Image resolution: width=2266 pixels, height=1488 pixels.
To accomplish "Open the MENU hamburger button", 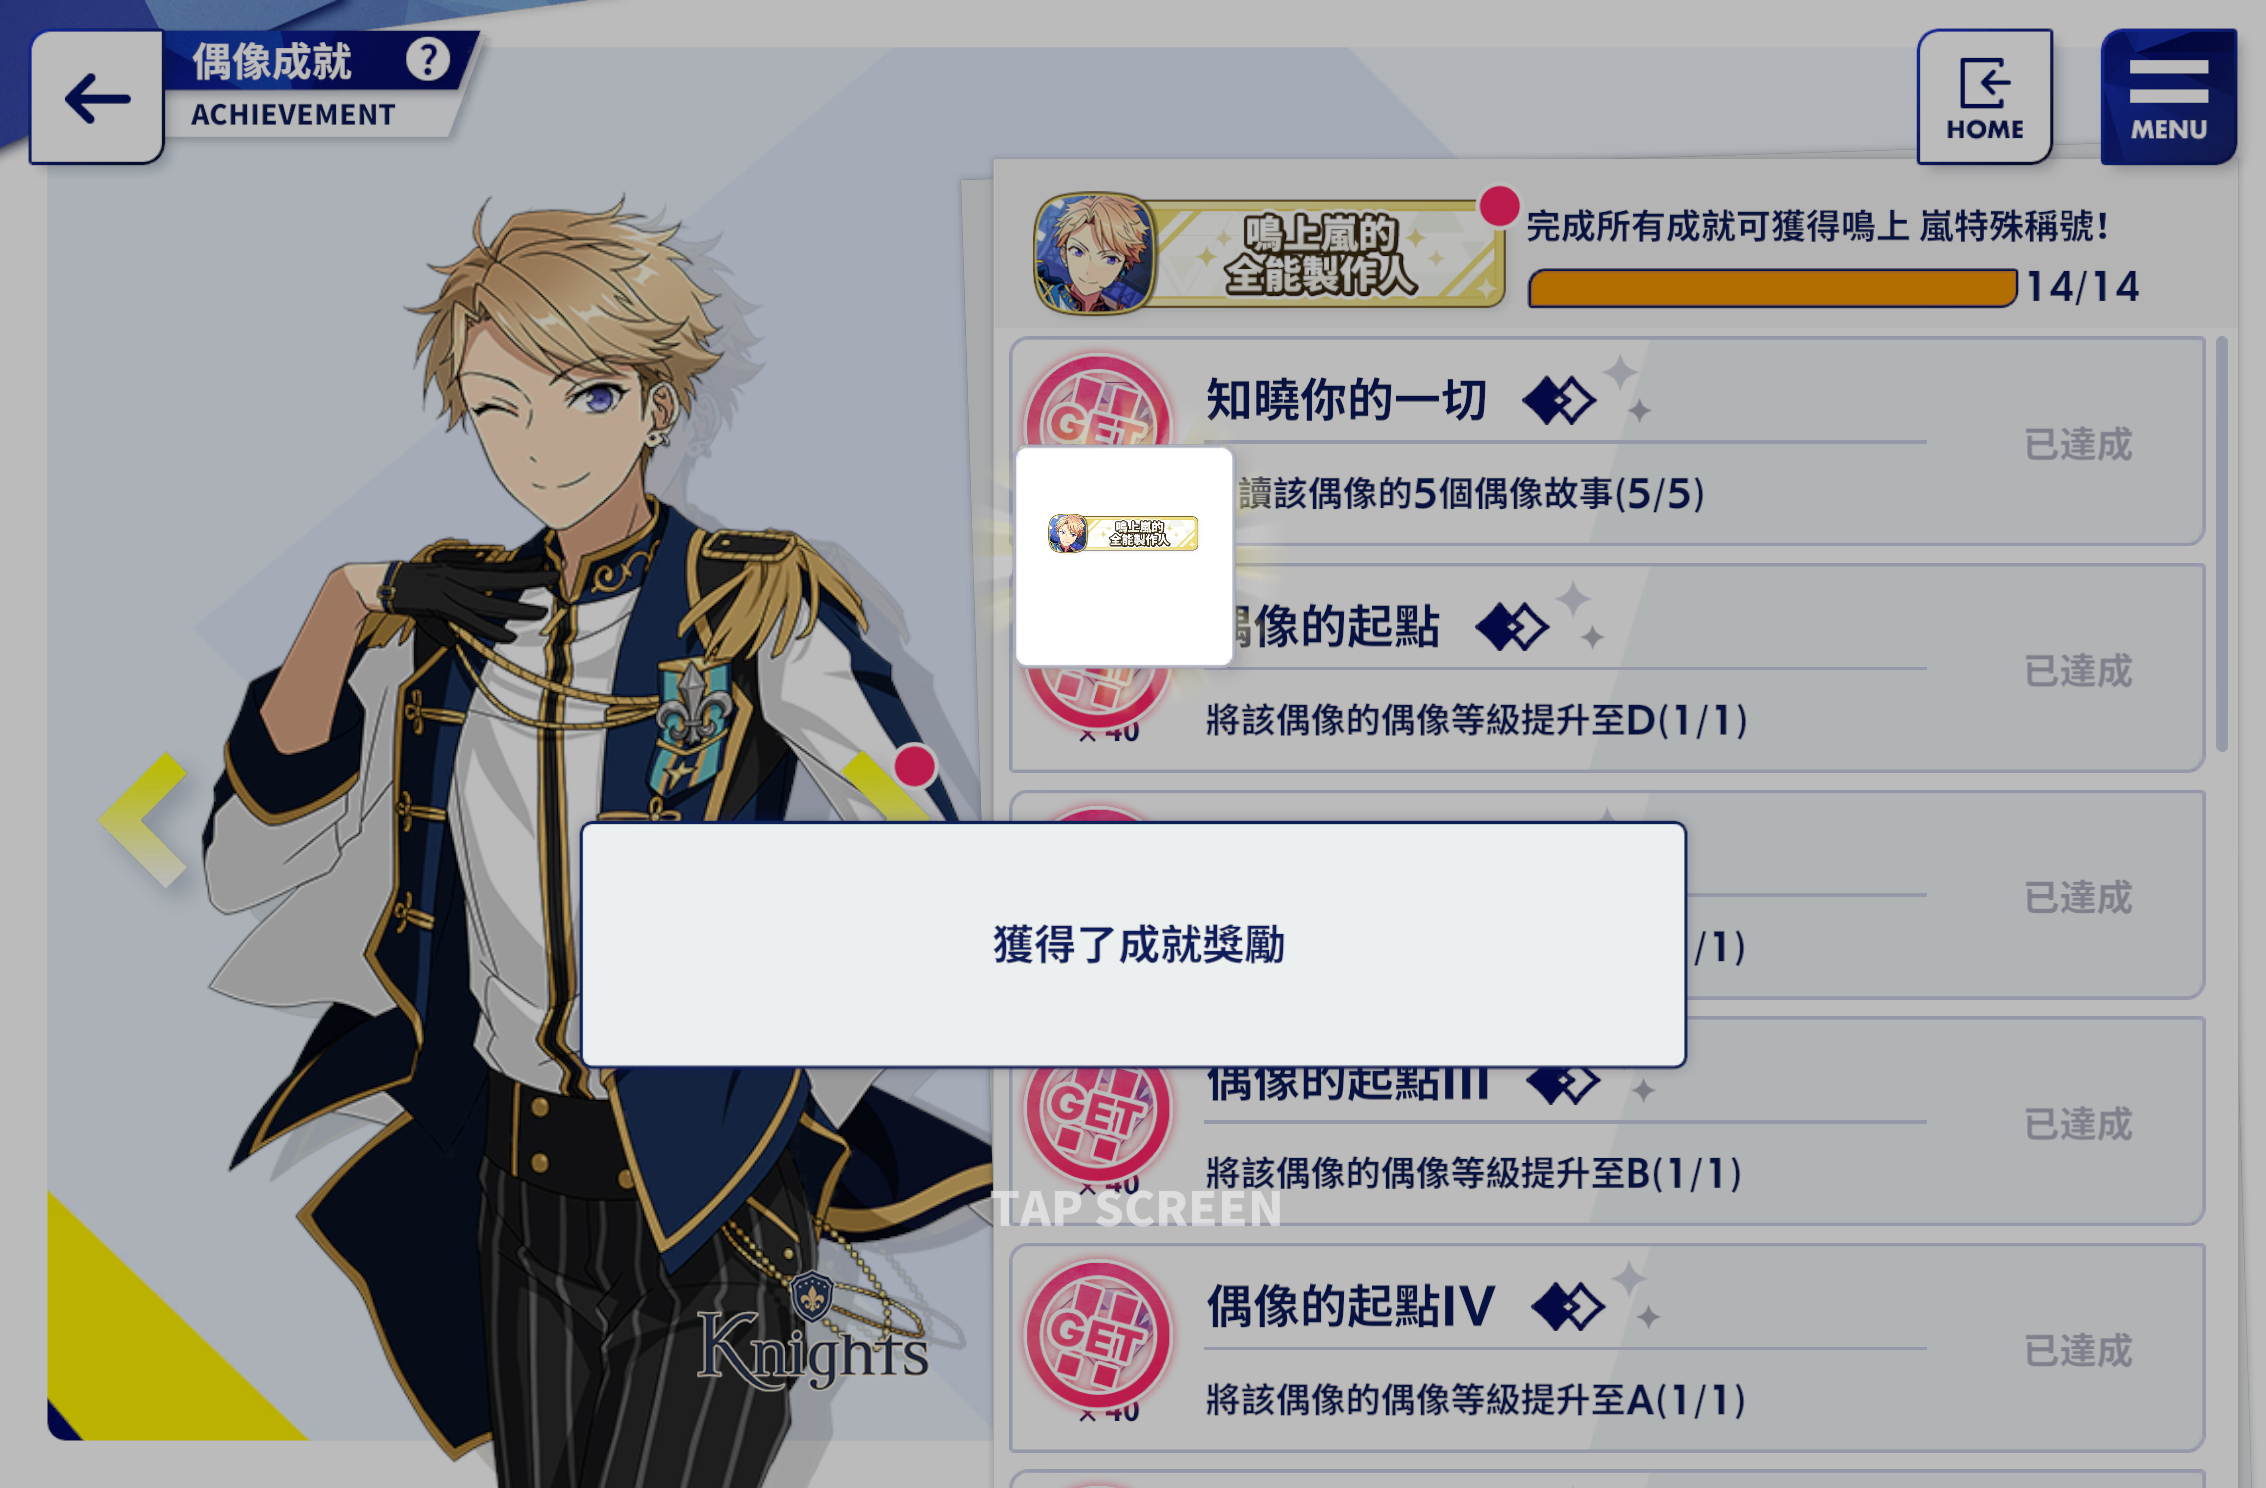I will (x=2168, y=97).
